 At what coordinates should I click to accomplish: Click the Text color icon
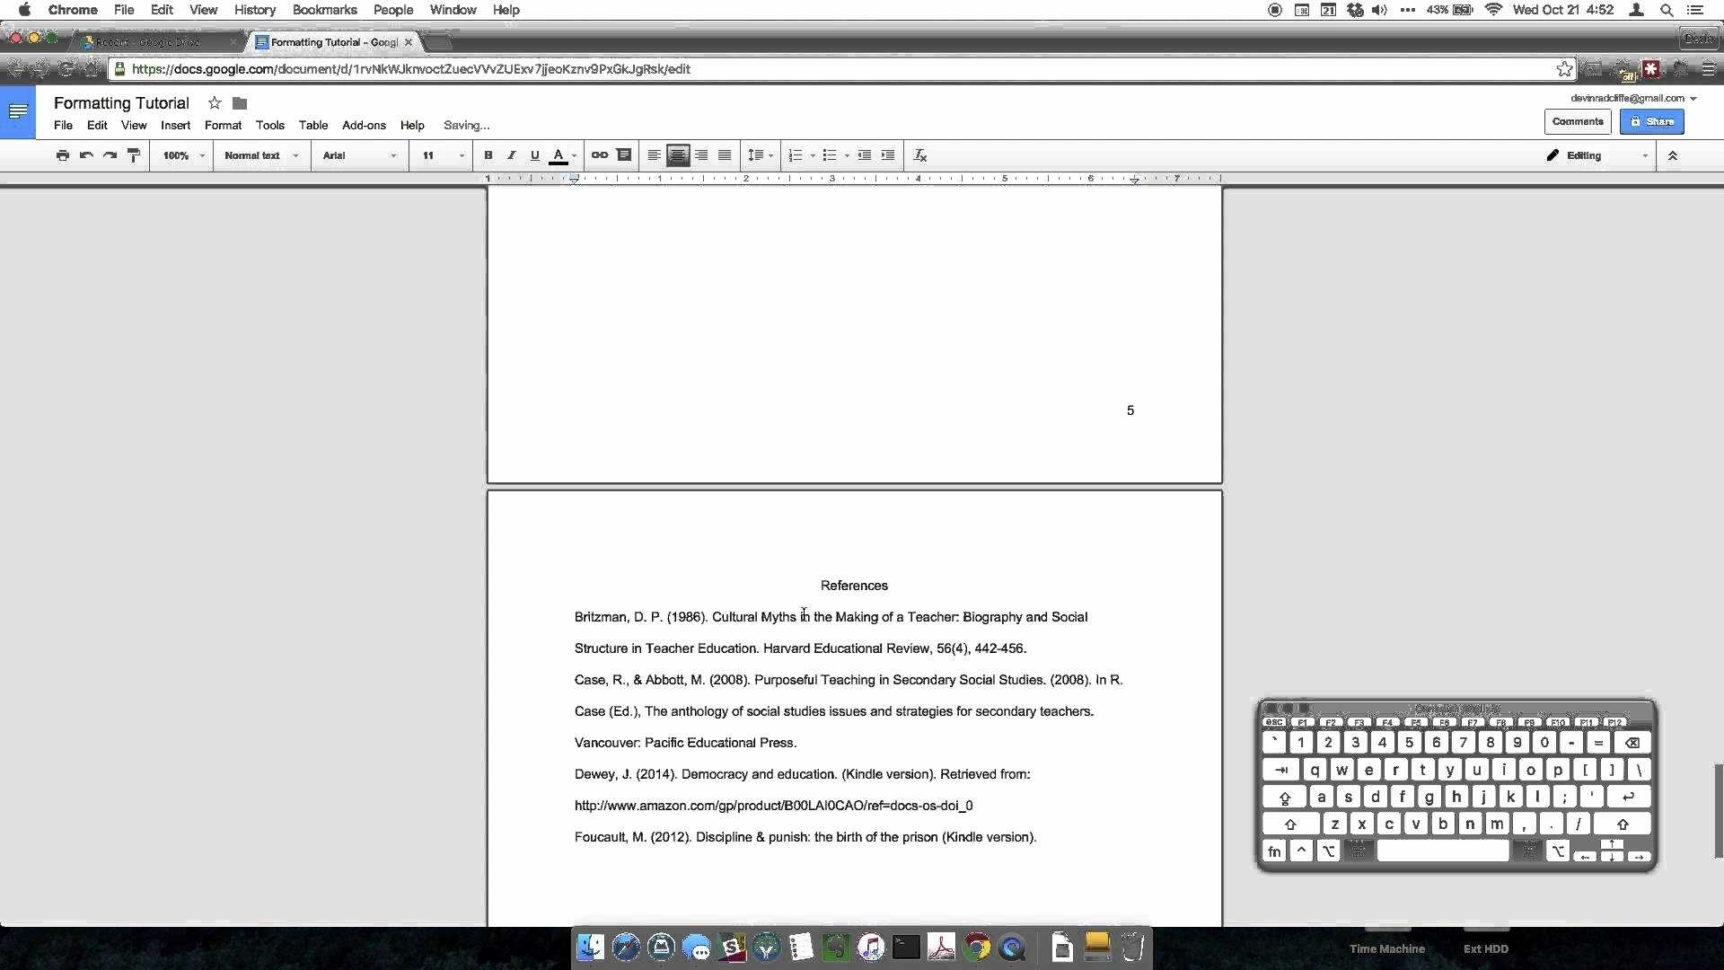pyautogui.click(x=558, y=155)
